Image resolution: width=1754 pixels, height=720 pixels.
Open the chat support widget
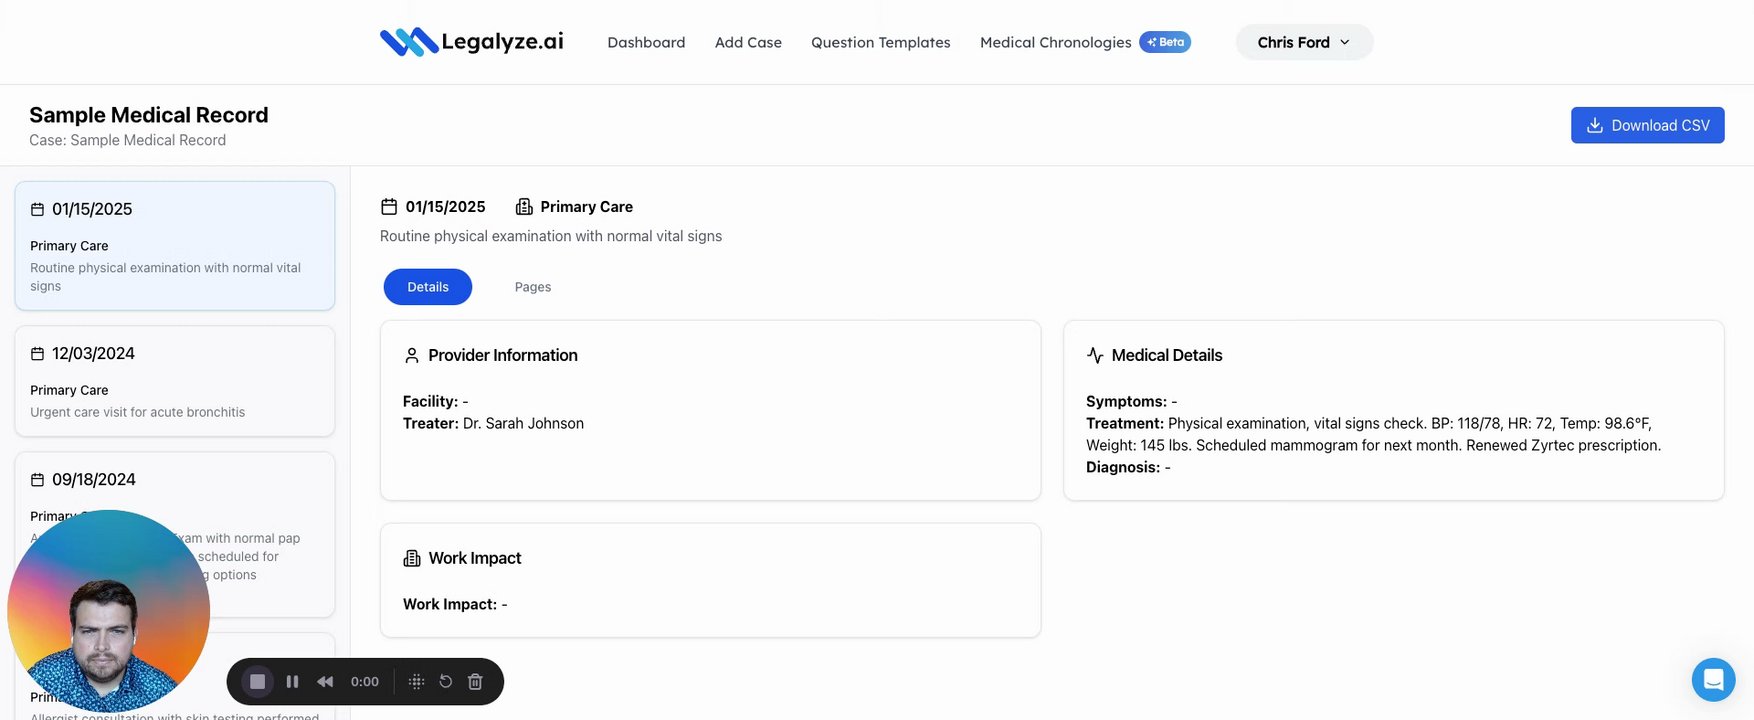(1713, 680)
